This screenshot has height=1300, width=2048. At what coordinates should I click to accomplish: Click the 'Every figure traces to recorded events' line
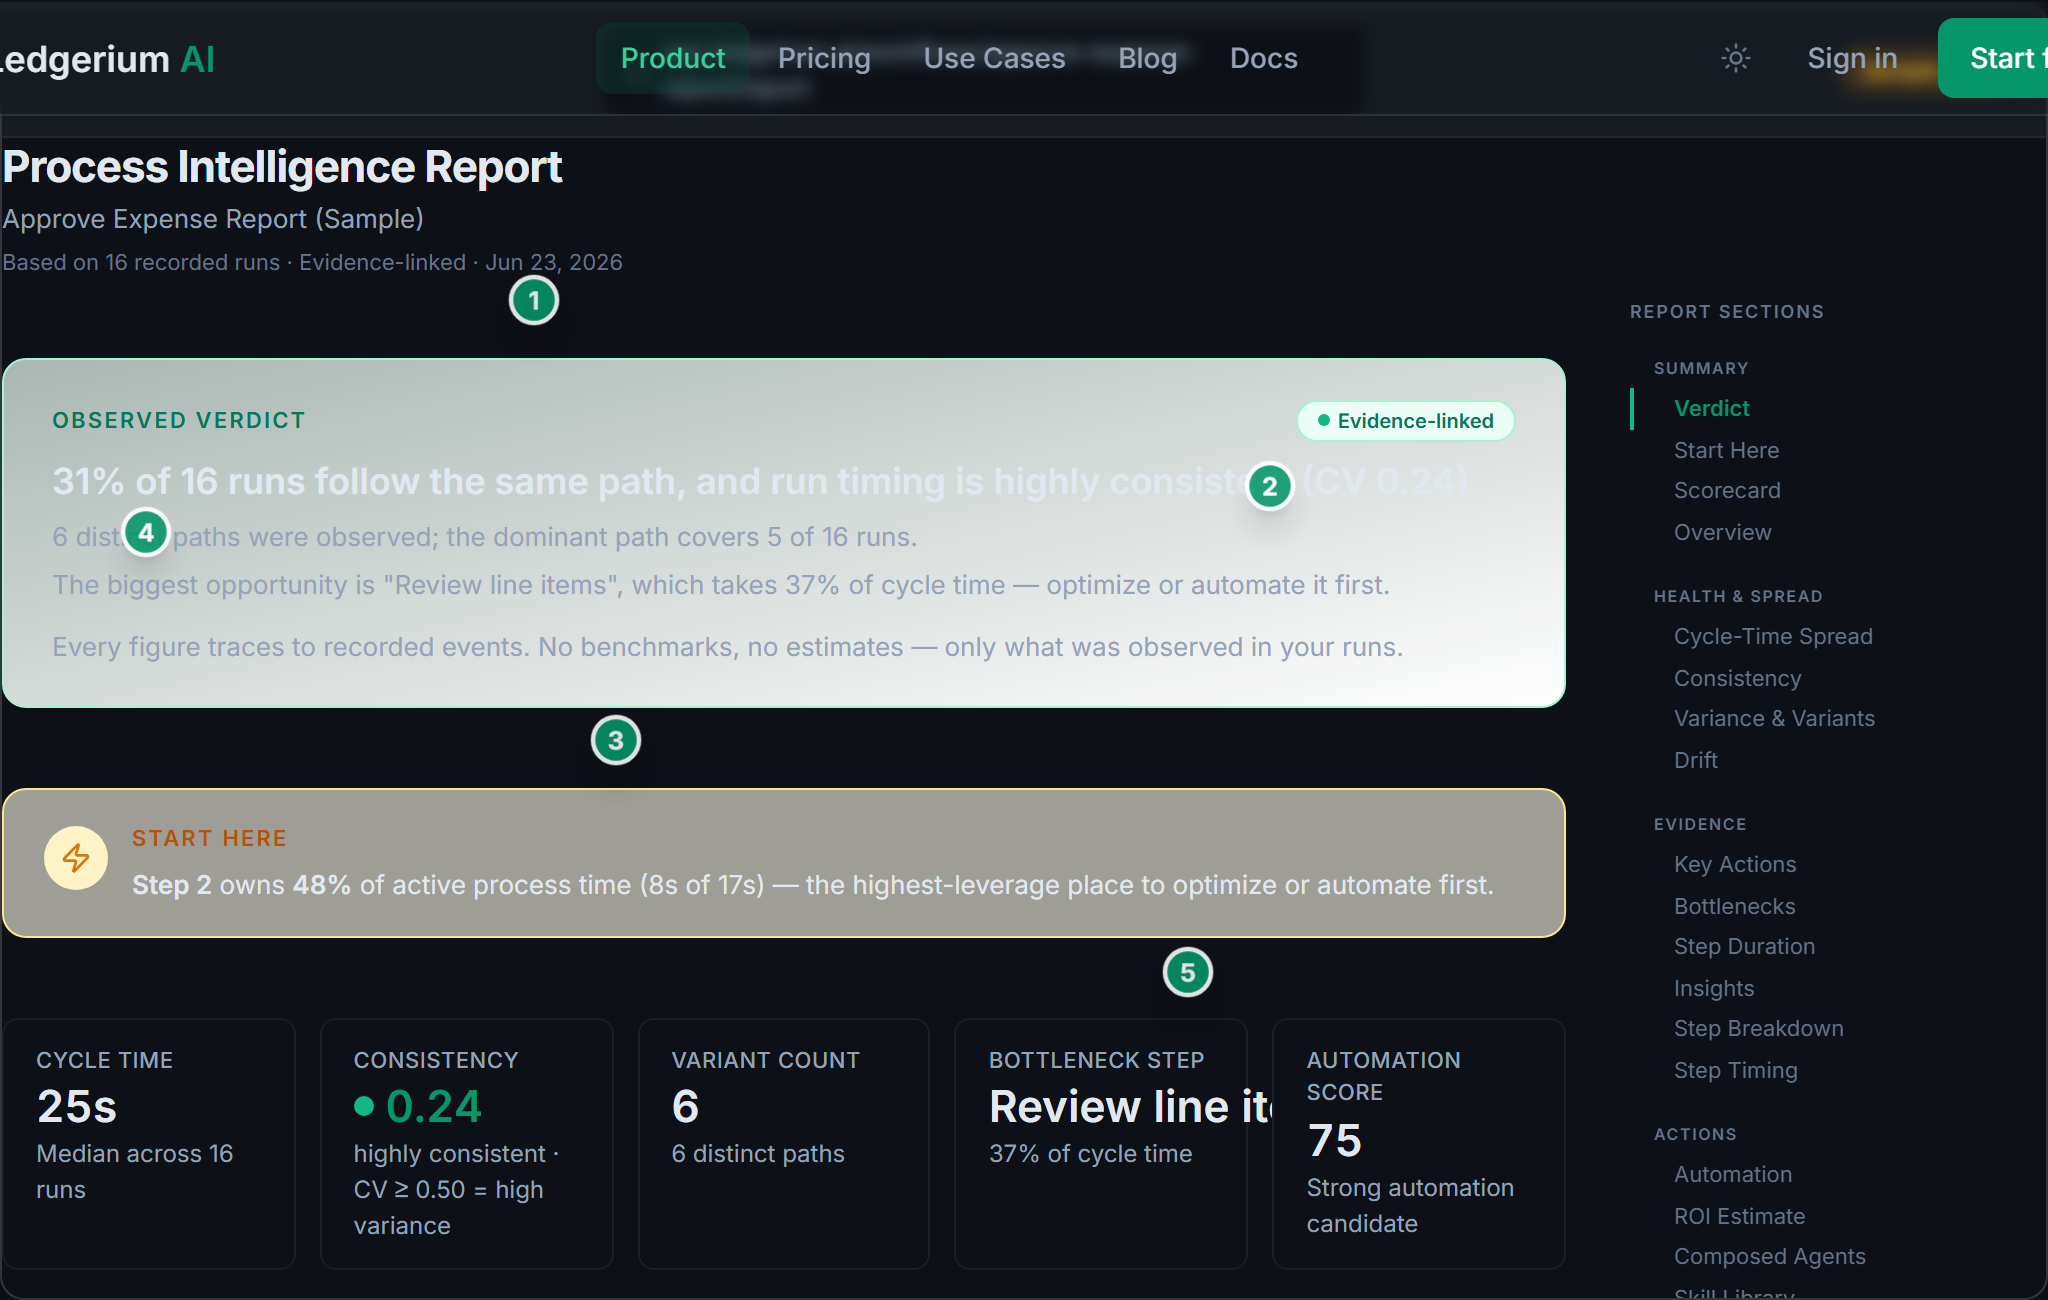728,647
